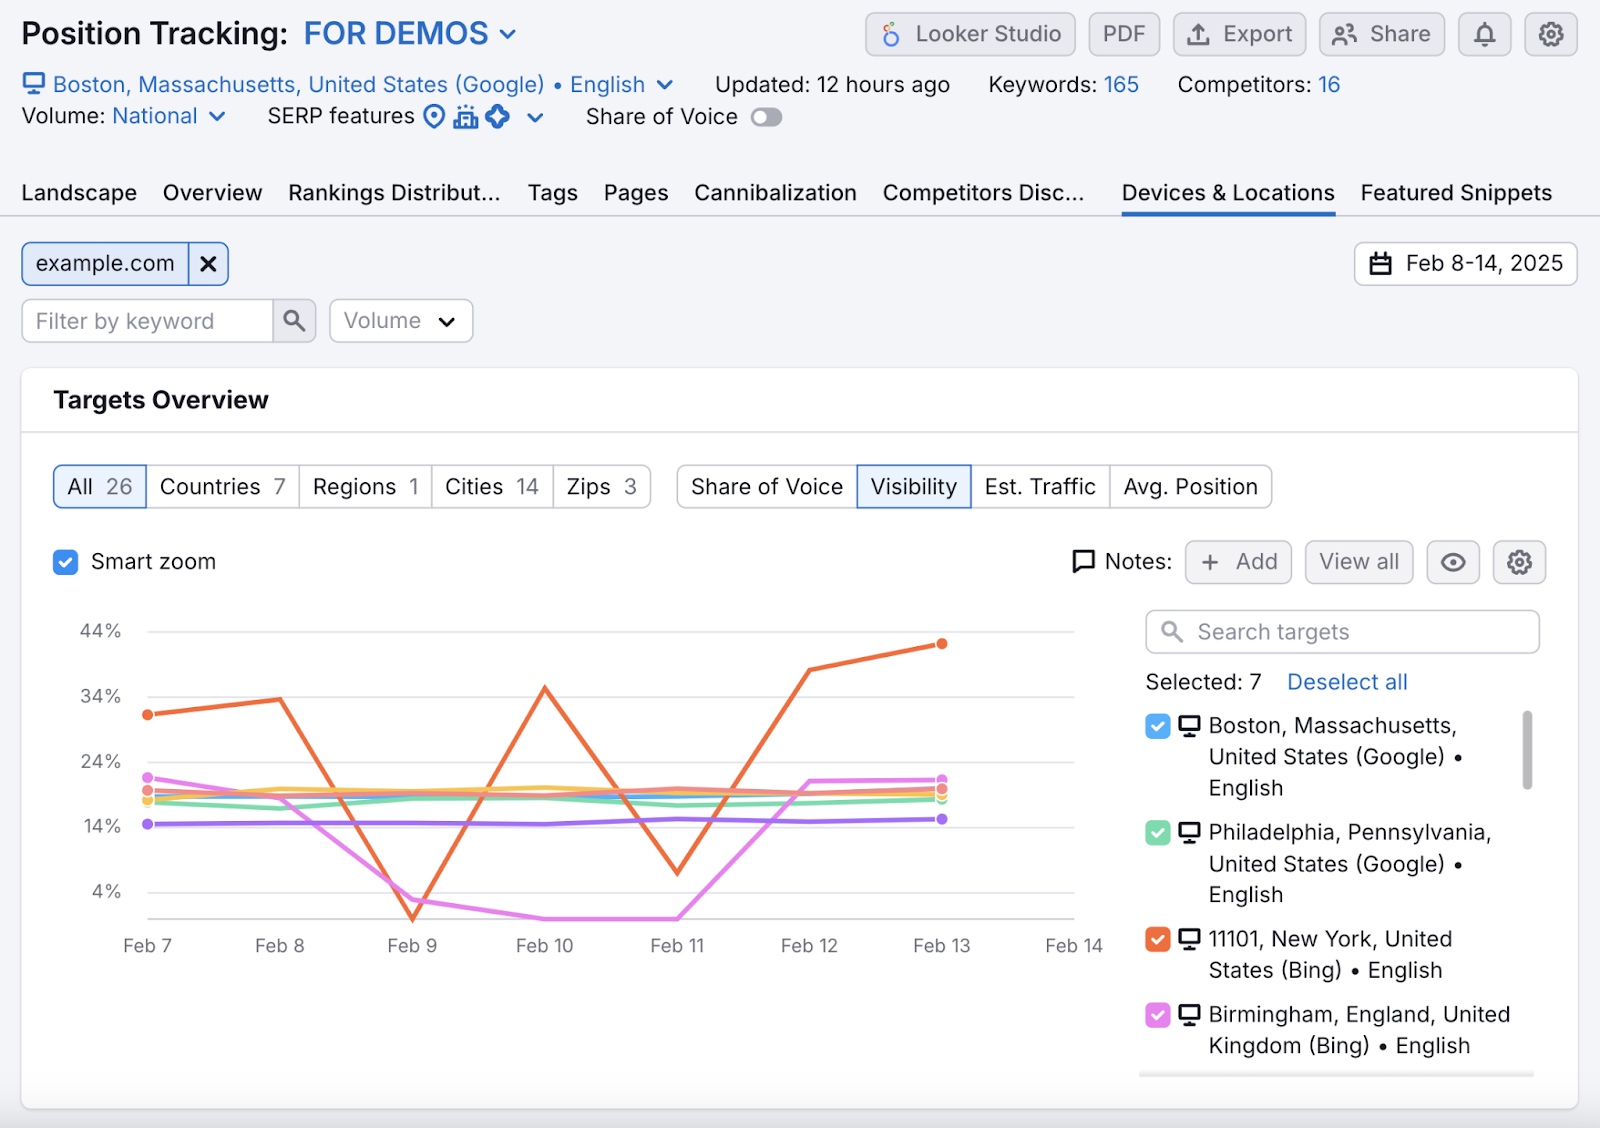Open Position Tracking settings gear
The image size is (1600, 1128).
(x=1550, y=33)
